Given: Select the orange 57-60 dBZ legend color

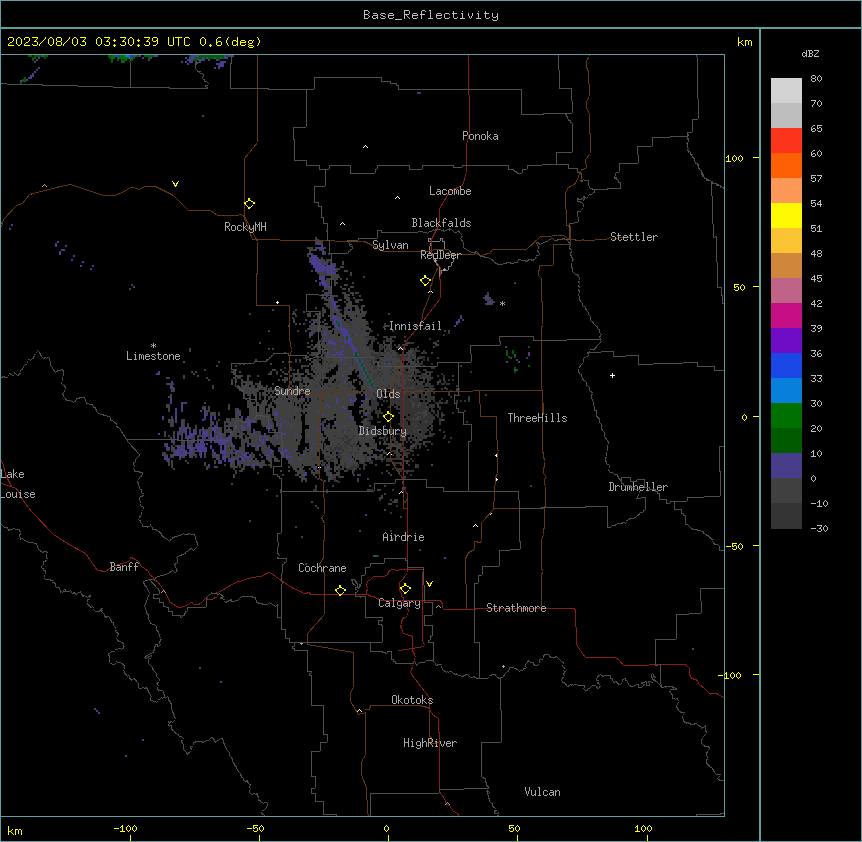Looking at the screenshot, I should 786,166.
